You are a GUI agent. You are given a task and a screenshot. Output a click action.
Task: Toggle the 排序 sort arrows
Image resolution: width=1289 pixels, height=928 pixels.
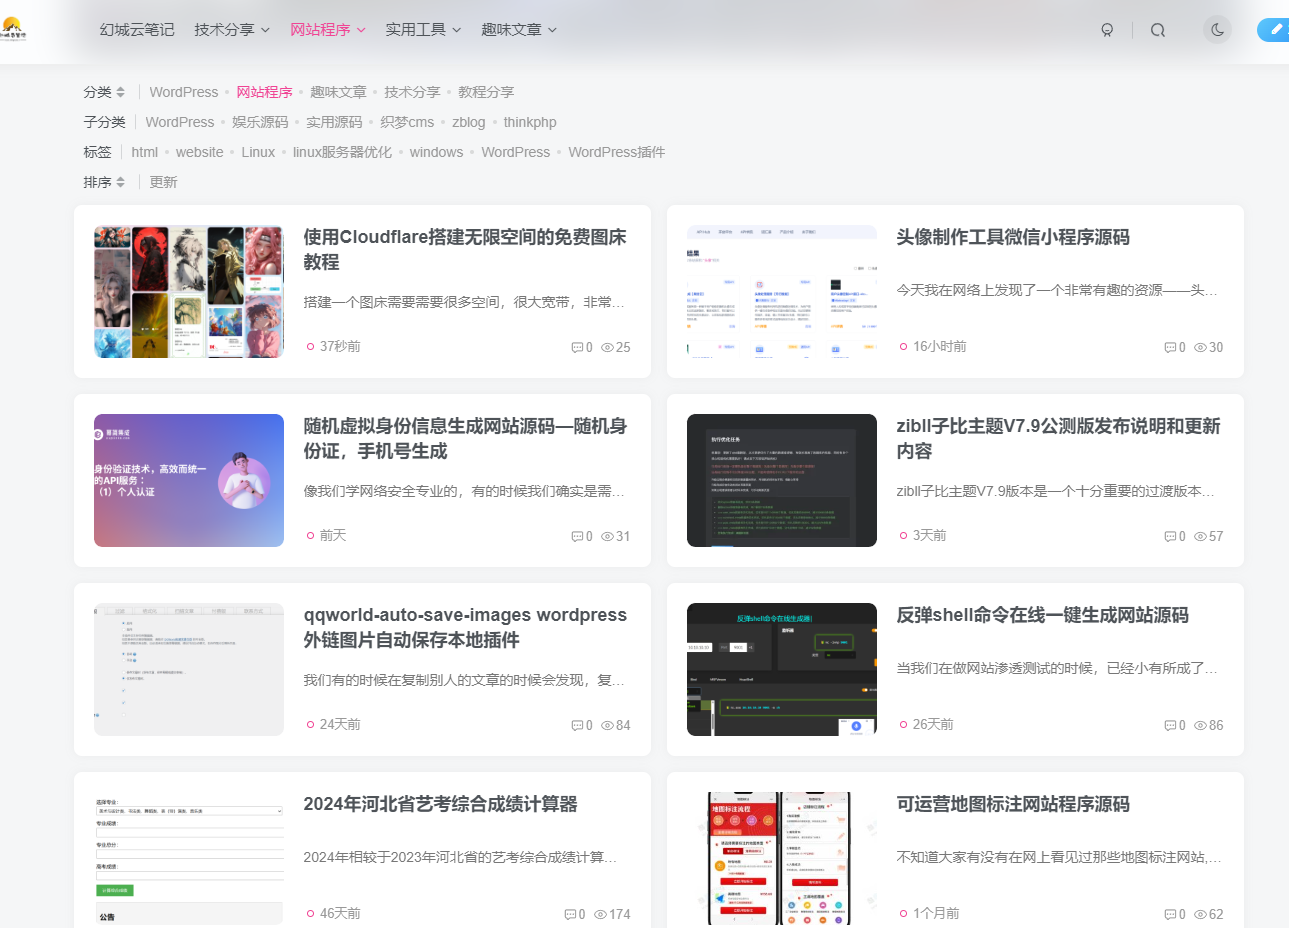(x=120, y=182)
